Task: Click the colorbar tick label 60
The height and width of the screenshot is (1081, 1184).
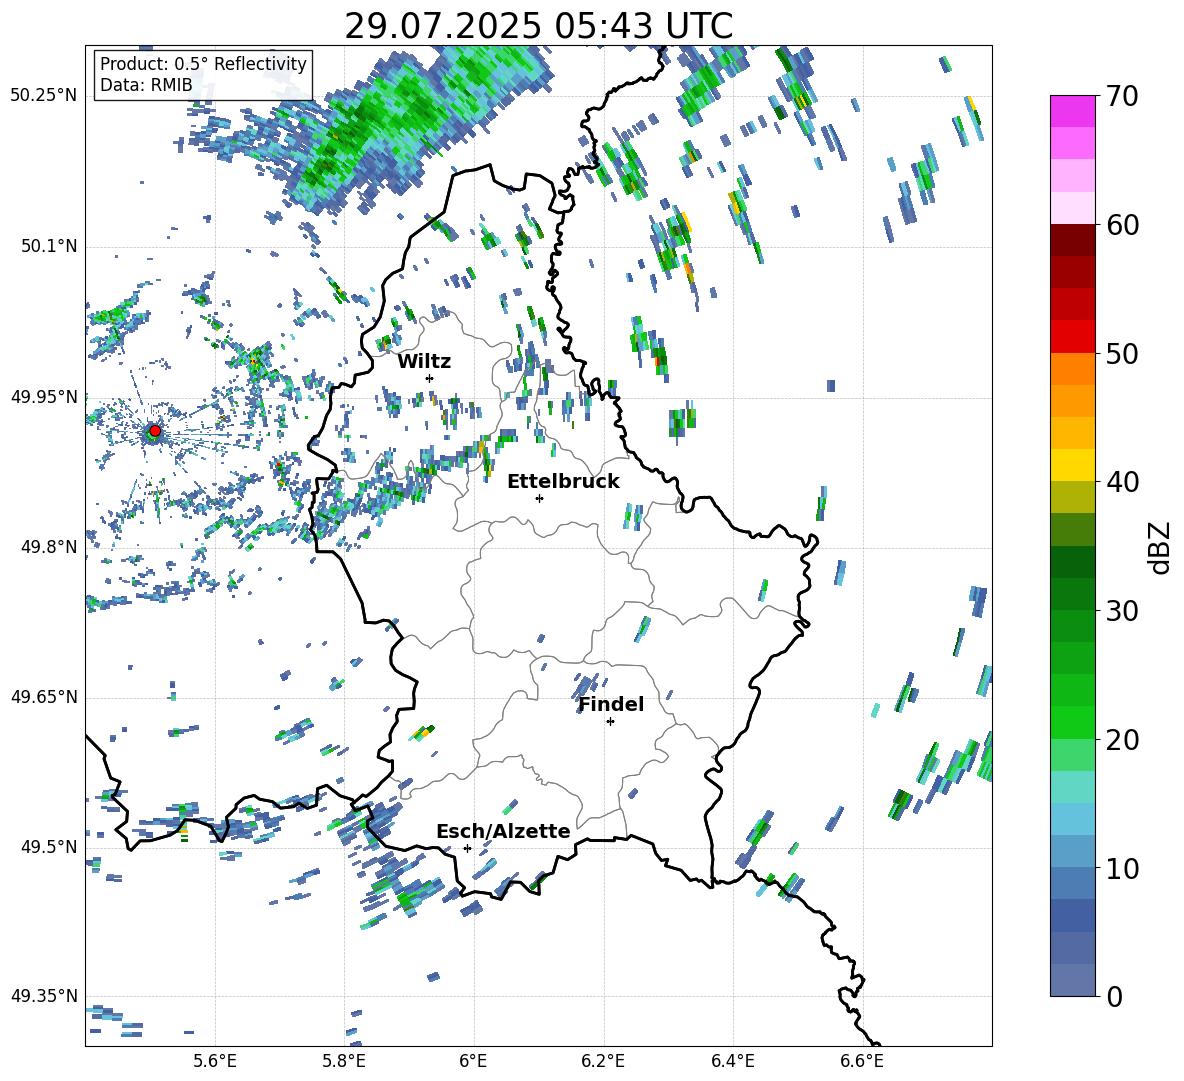Action: click(x=1121, y=225)
